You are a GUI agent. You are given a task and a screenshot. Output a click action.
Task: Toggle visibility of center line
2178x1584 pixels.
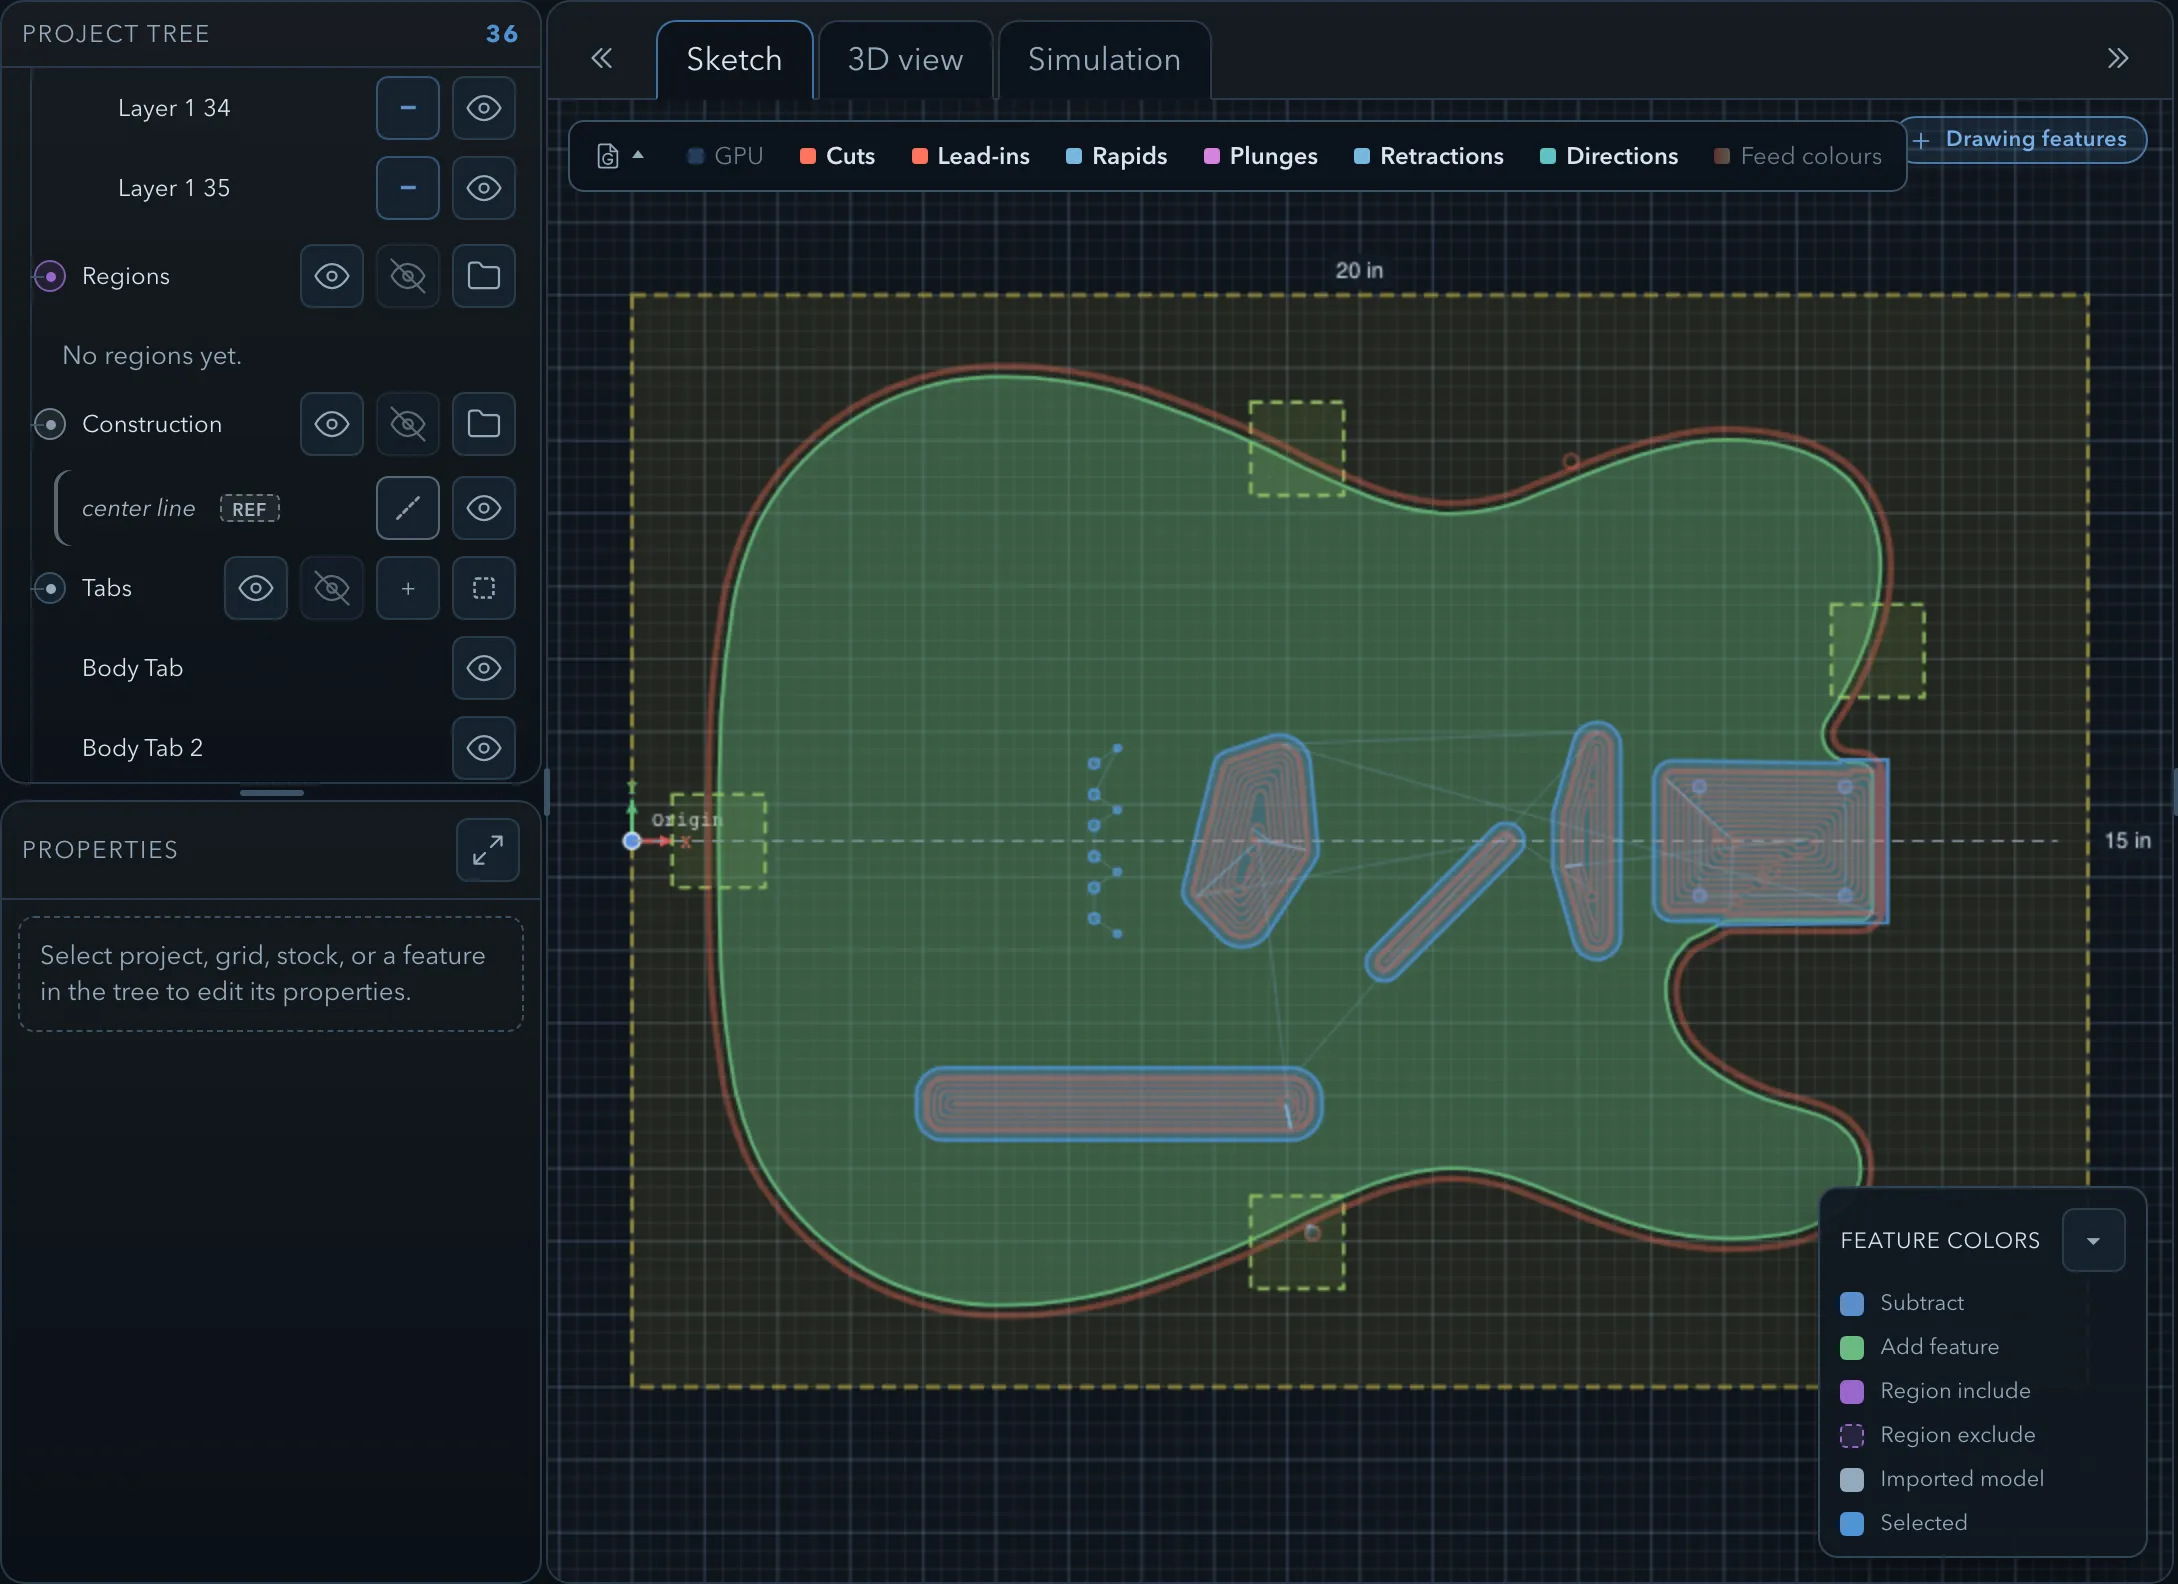point(484,508)
